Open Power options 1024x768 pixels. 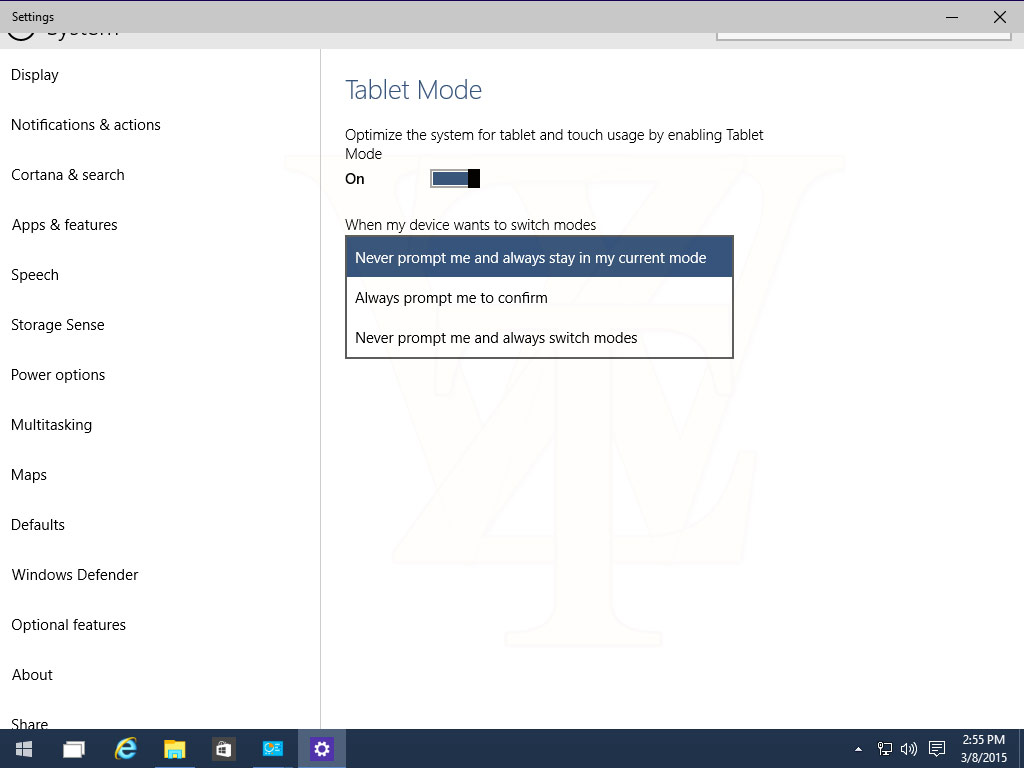click(x=58, y=375)
